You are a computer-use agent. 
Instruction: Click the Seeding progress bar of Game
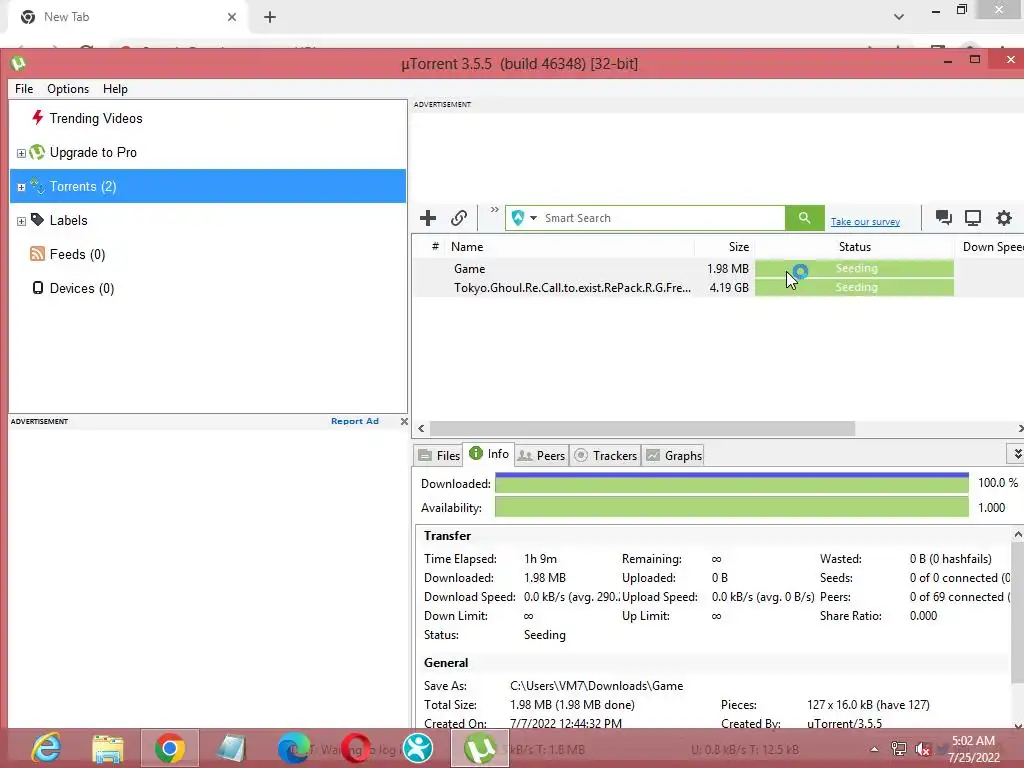tap(854, 268)
